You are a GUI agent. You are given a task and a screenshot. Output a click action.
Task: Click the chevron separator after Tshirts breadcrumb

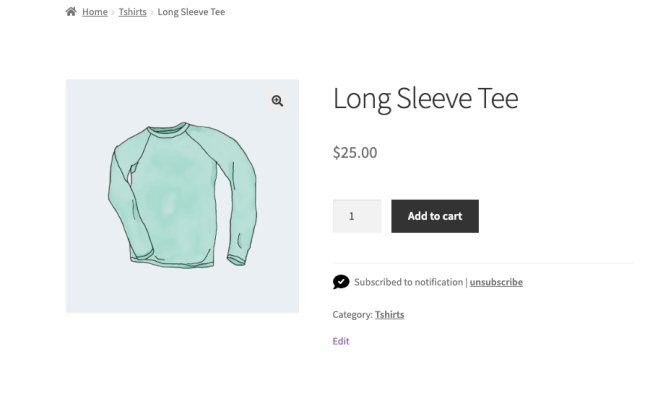tap(152, 12)
